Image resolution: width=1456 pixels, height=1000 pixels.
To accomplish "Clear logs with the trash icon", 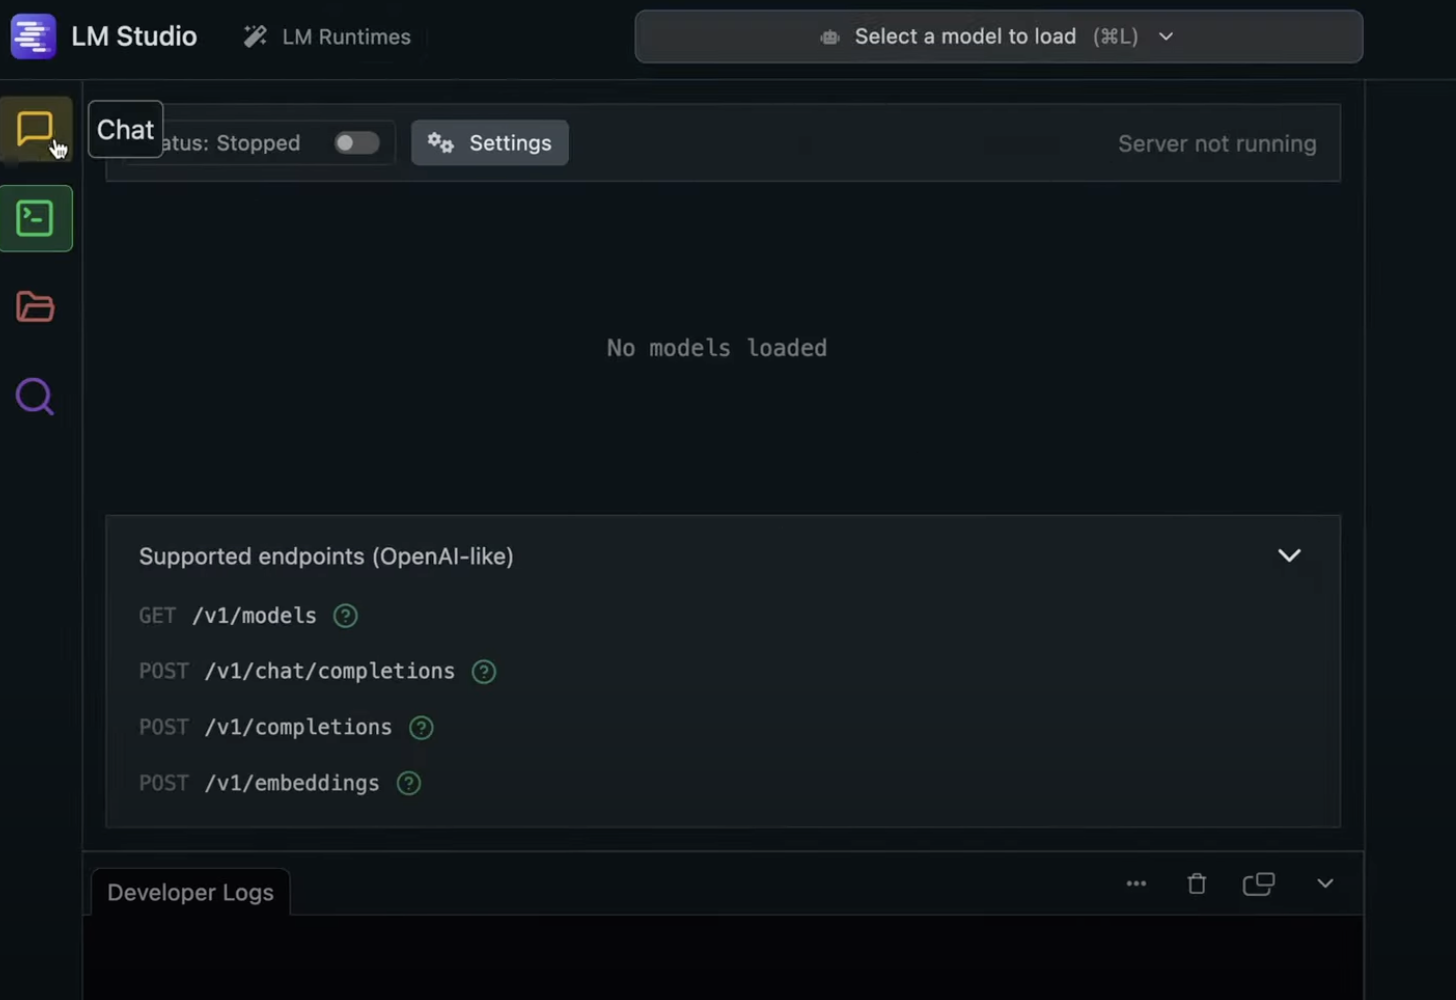I will 1197,884.
